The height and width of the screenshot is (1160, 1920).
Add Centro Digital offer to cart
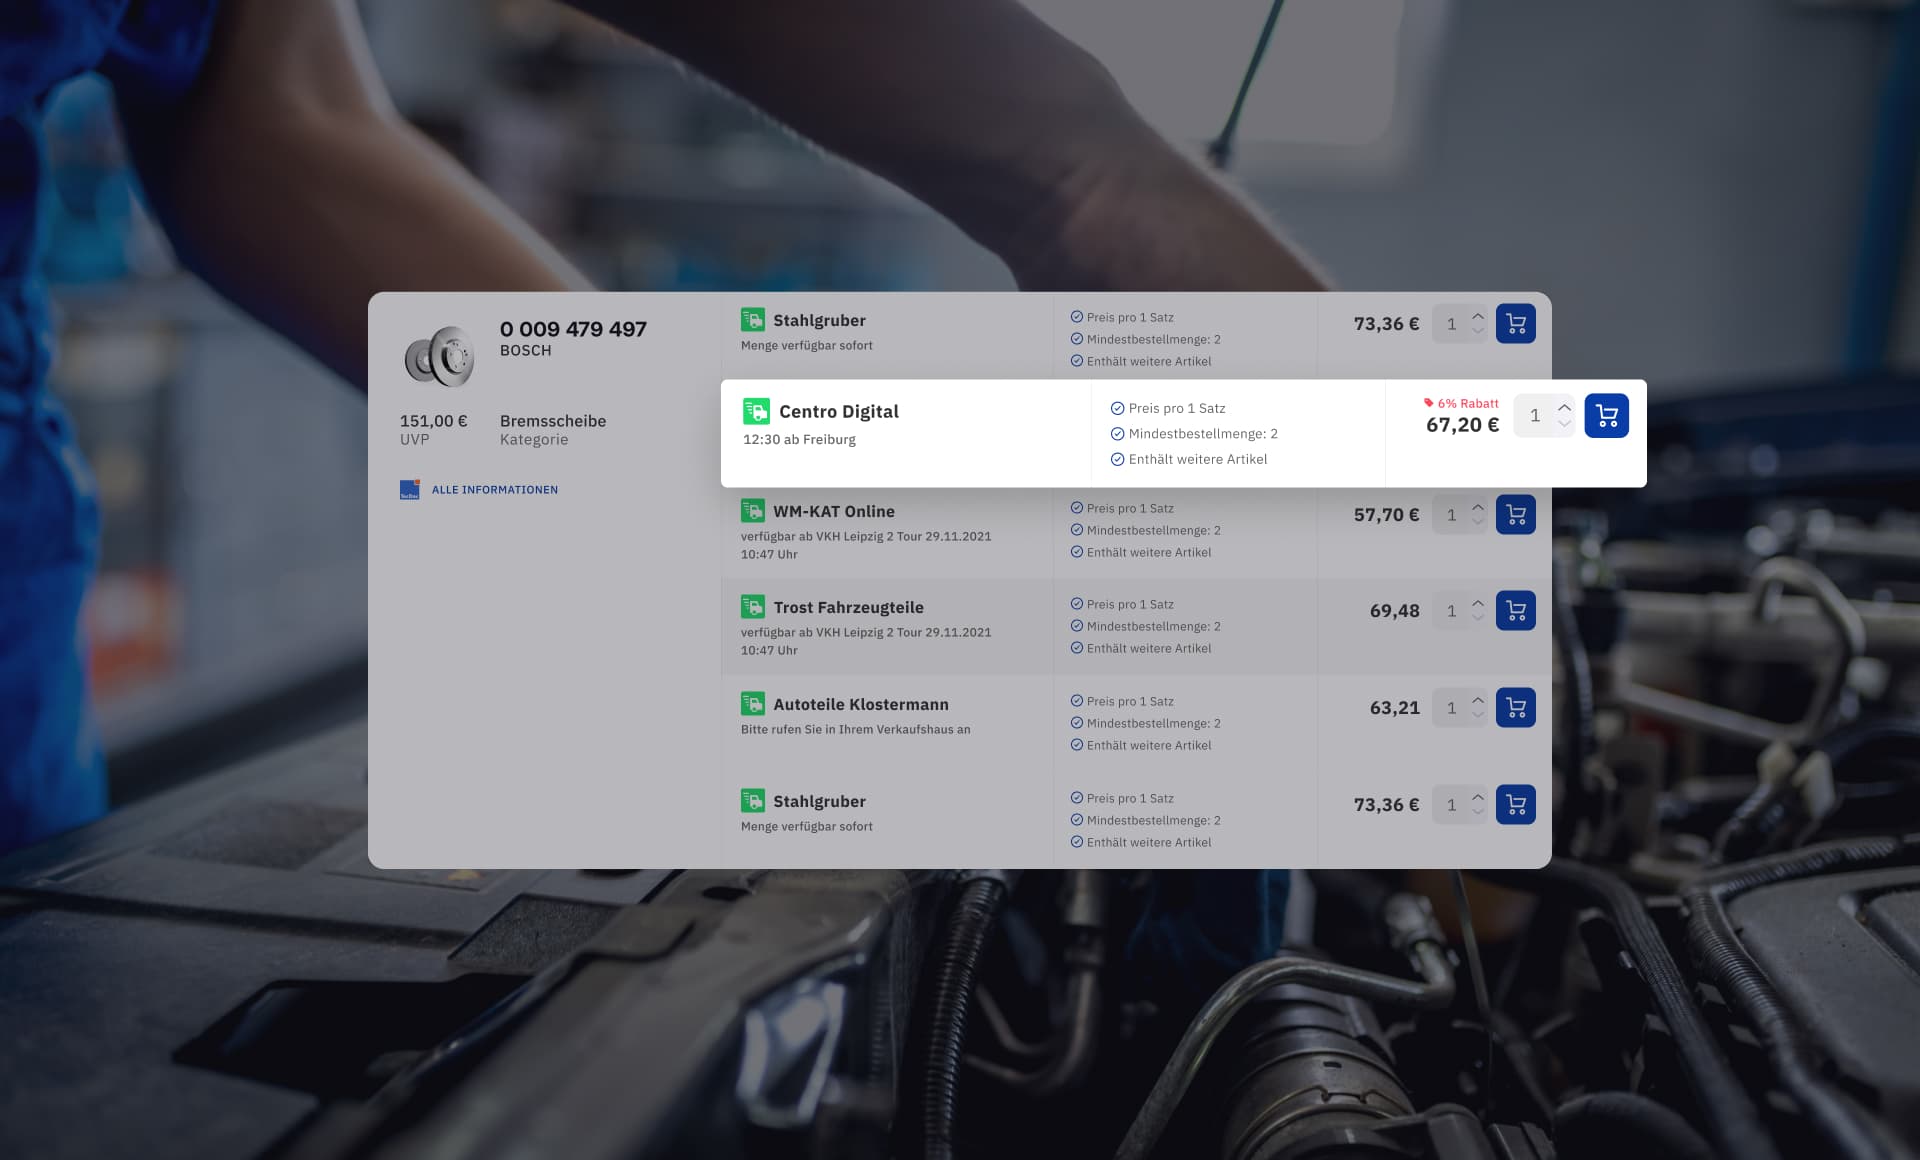[x=1606, y=415]
